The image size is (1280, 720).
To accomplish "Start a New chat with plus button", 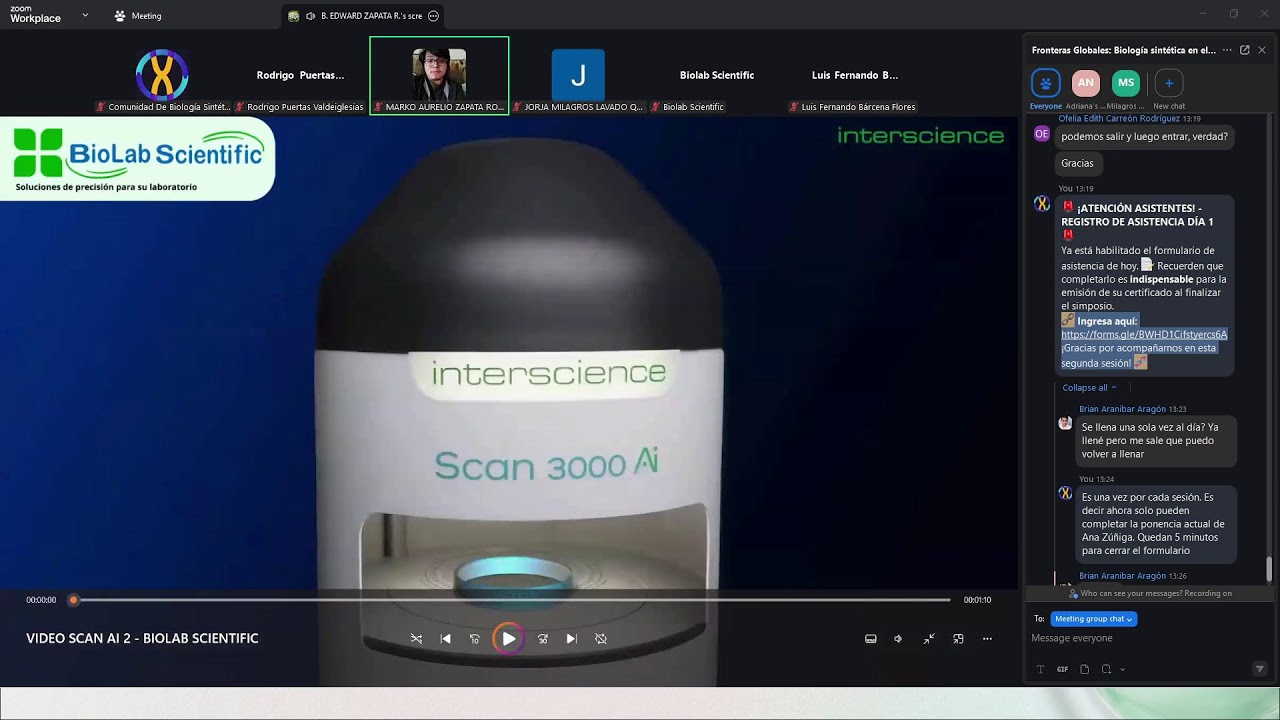I will (1169, 88).
